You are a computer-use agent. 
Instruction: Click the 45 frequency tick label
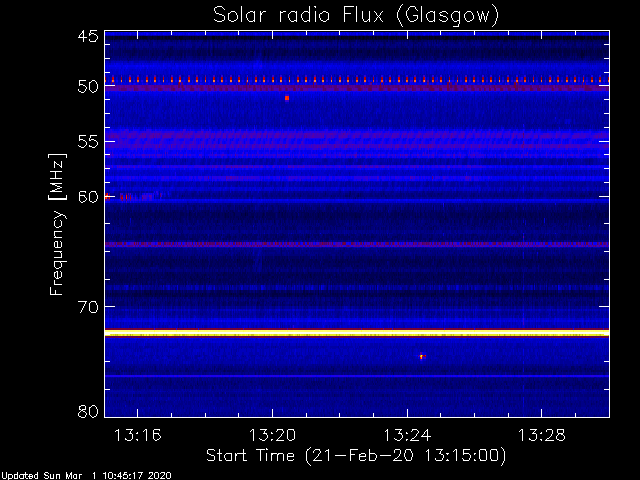[88, 36]
